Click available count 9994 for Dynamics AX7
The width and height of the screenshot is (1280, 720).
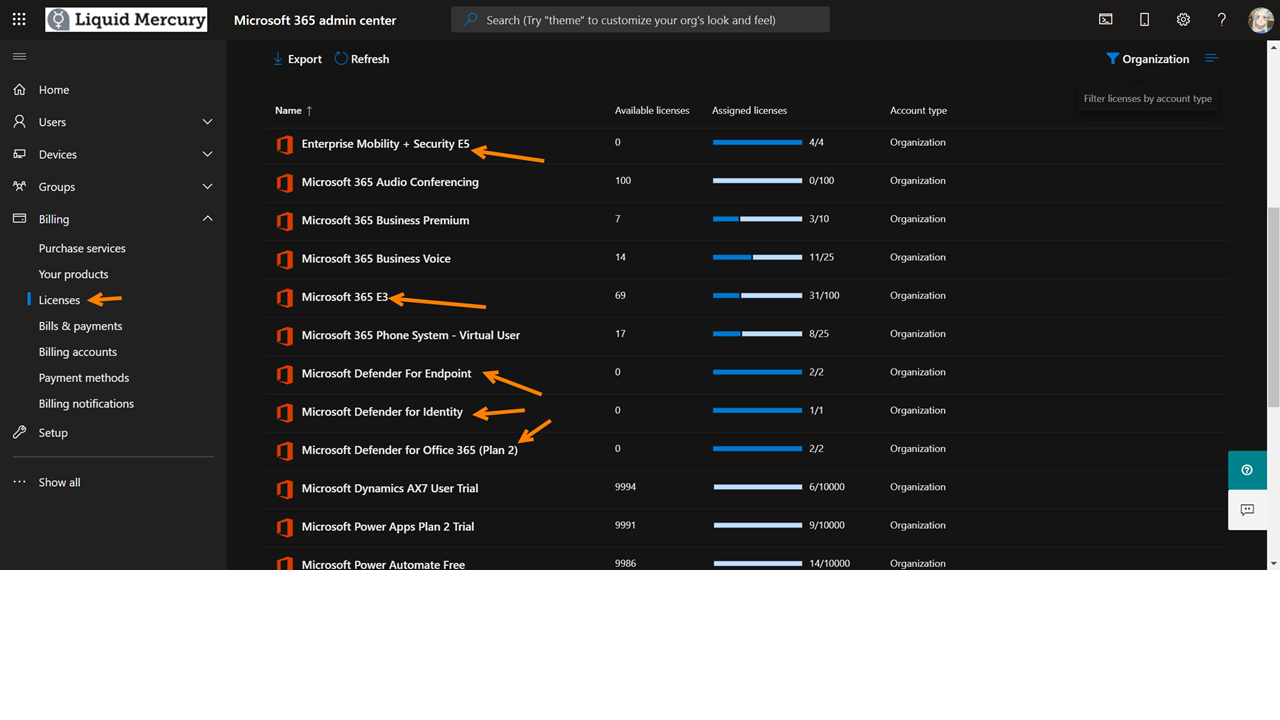click(x=625, y=487)
